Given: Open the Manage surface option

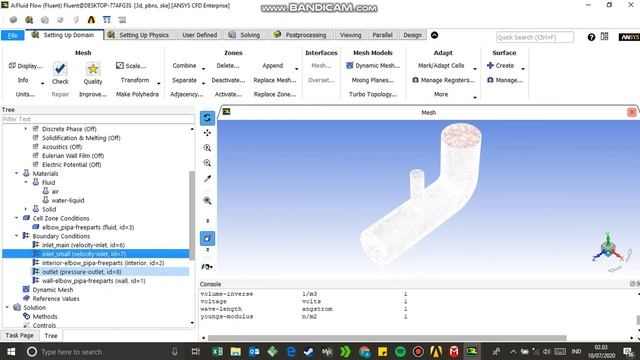Looking at the screenshot, I should [x=504, y=80].
